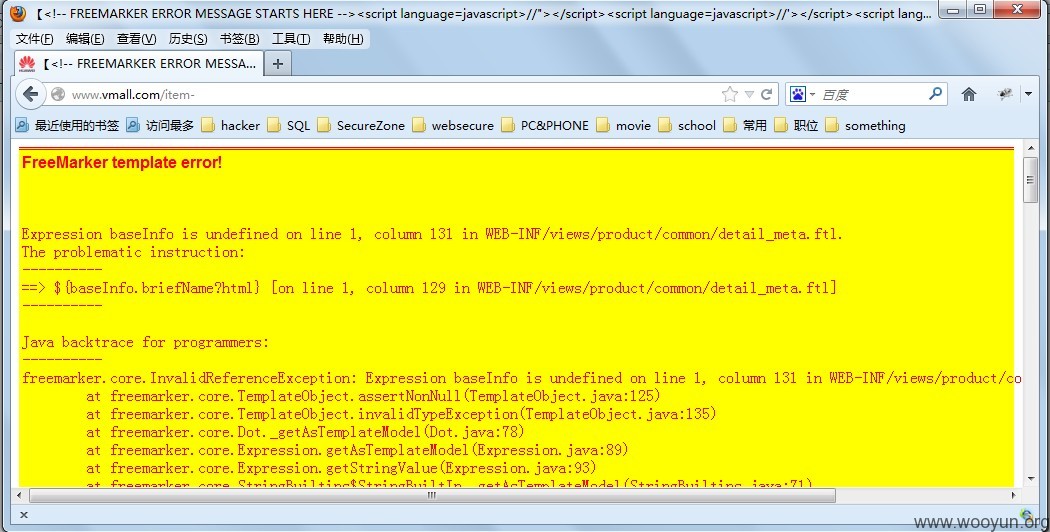The width and height of the screenshot is (1050, 532).
Task: Open the PC&PHONE bookmarks folder
Action: click(545, 125)
